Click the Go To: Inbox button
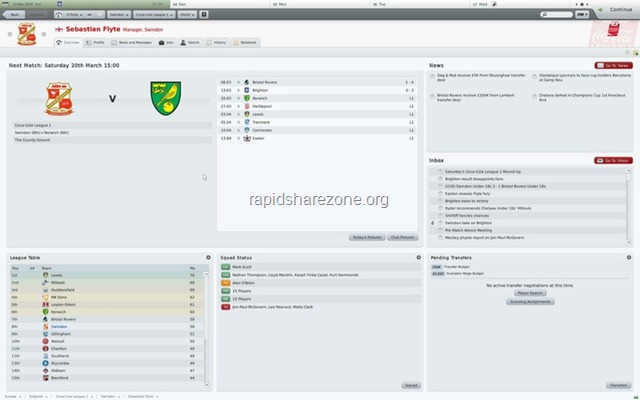640x400 pixels. tap(613, 161)
